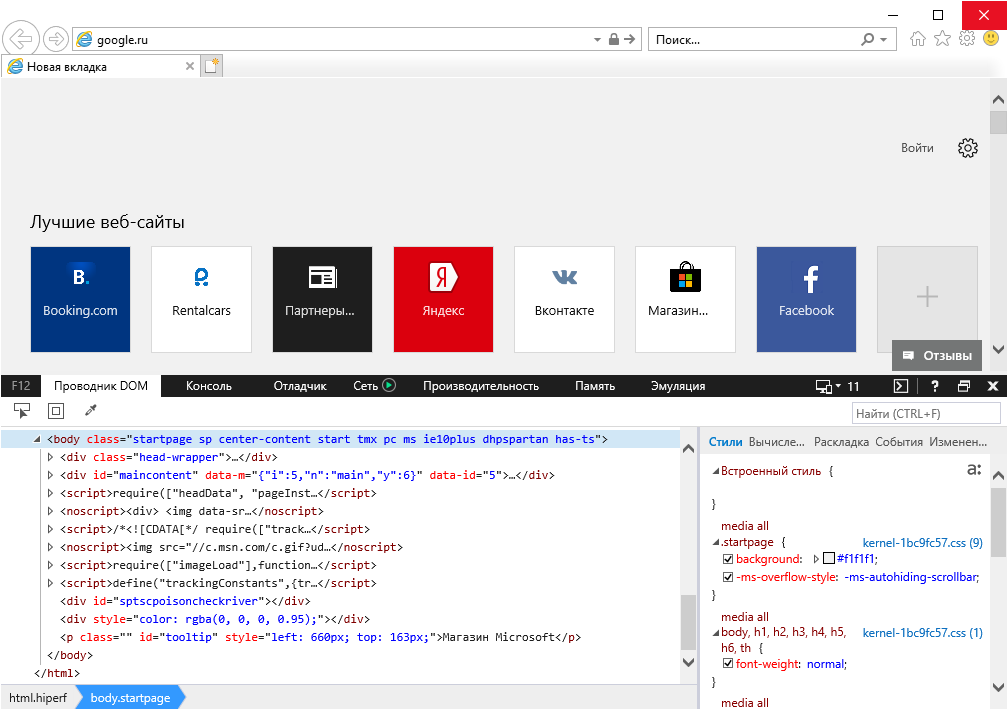
Task: Expand the div maincontent node
Action: (50, 475)
